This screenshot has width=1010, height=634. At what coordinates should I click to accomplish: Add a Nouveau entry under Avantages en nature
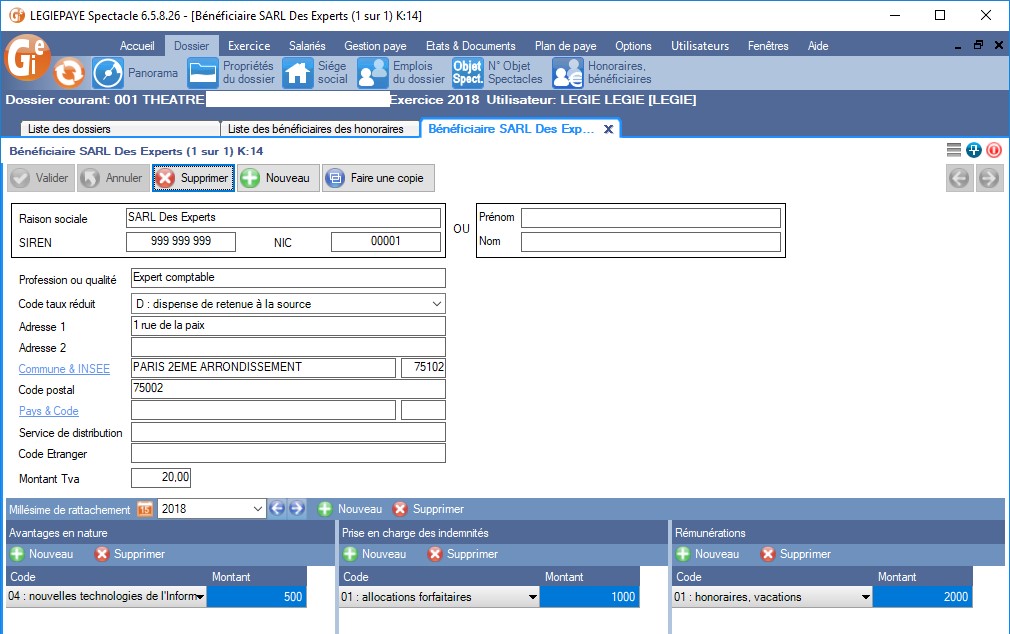pos(41,554)
